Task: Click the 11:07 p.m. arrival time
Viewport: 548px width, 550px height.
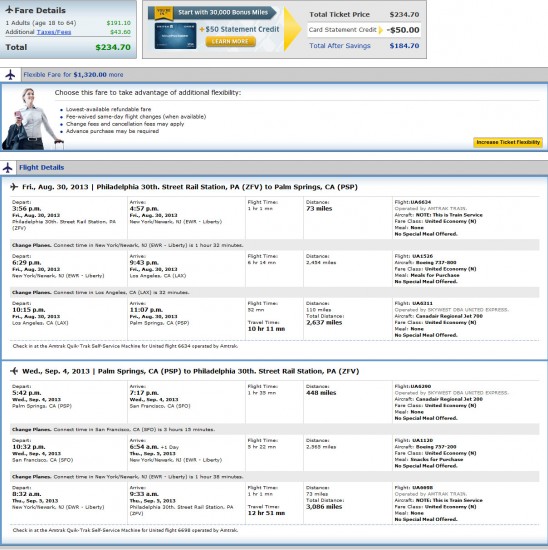Action: pos(146,310)
